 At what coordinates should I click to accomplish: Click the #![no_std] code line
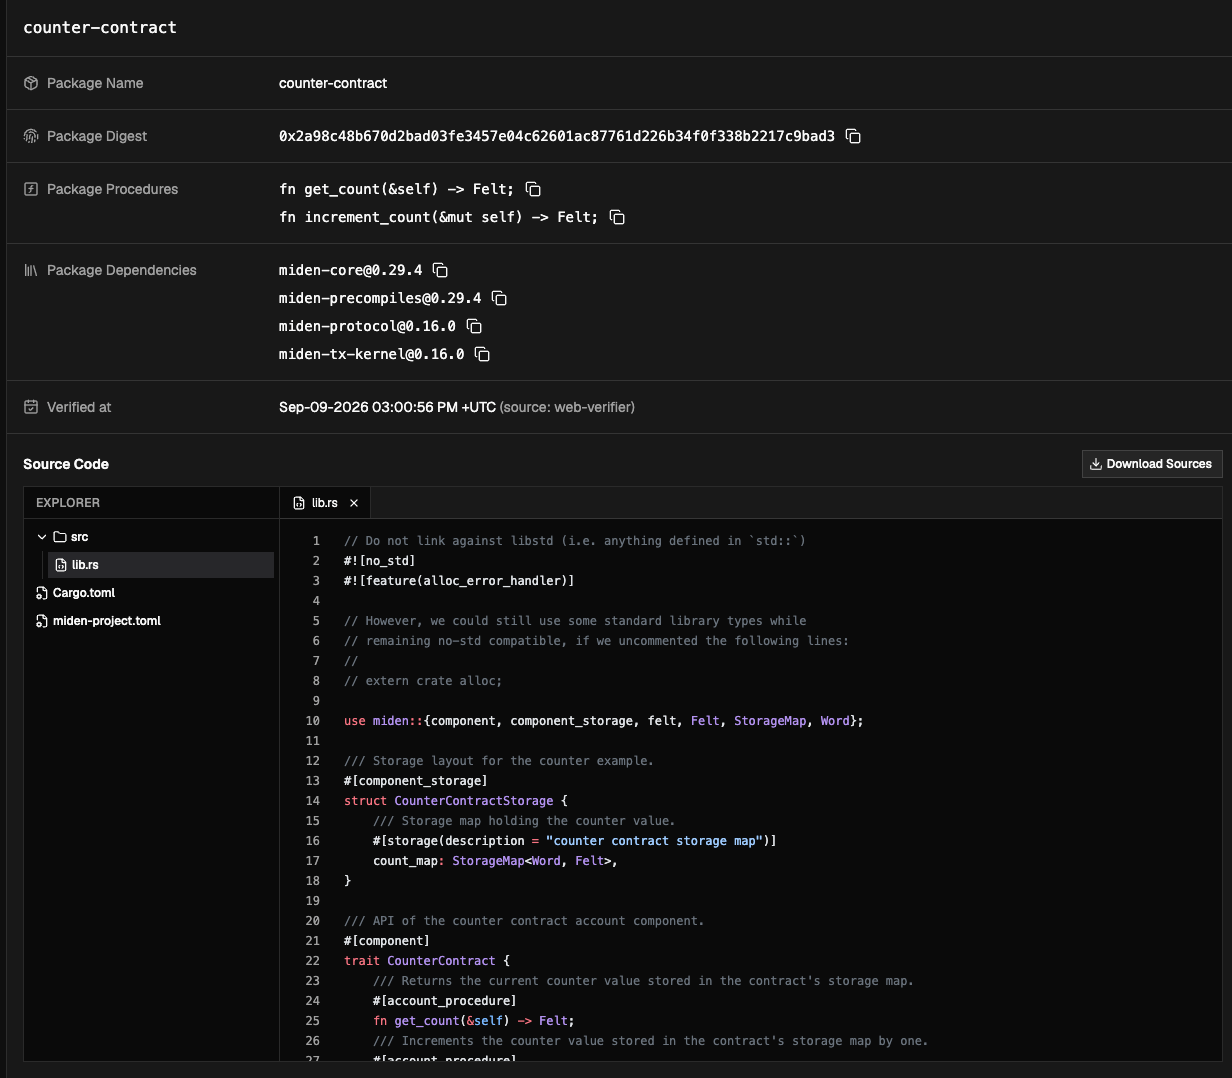click(380, 561)
